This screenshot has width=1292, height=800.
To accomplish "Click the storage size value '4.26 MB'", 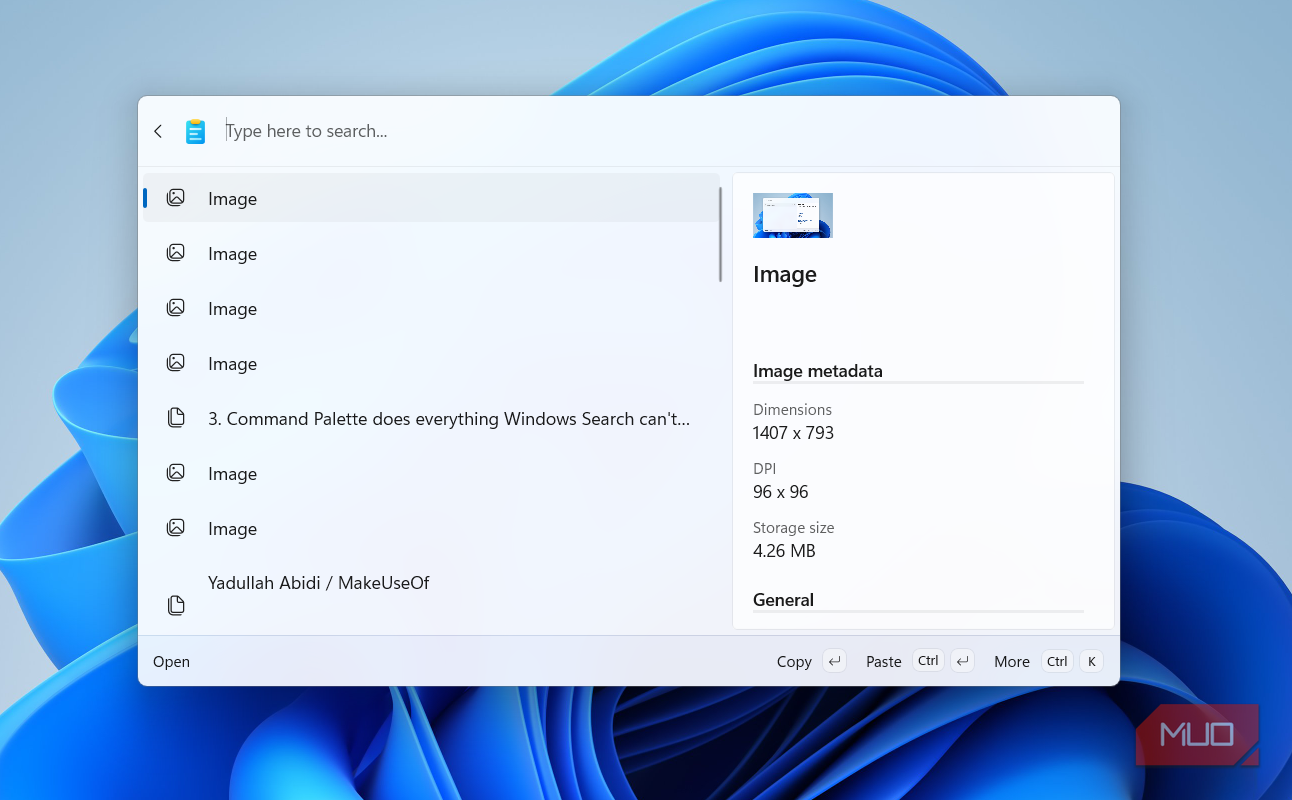I will pyautogui.click(x=784, y=551).
